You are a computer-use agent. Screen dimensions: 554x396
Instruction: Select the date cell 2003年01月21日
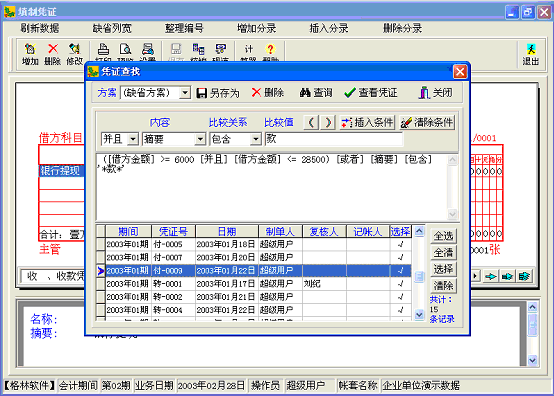tap(226, 297)
